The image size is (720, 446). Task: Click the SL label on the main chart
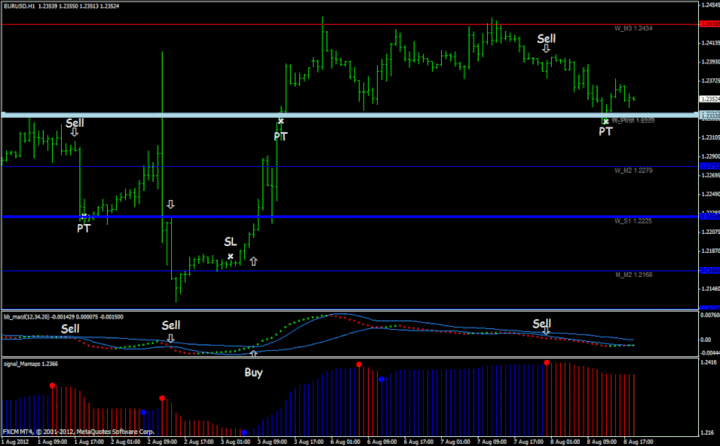231,242
